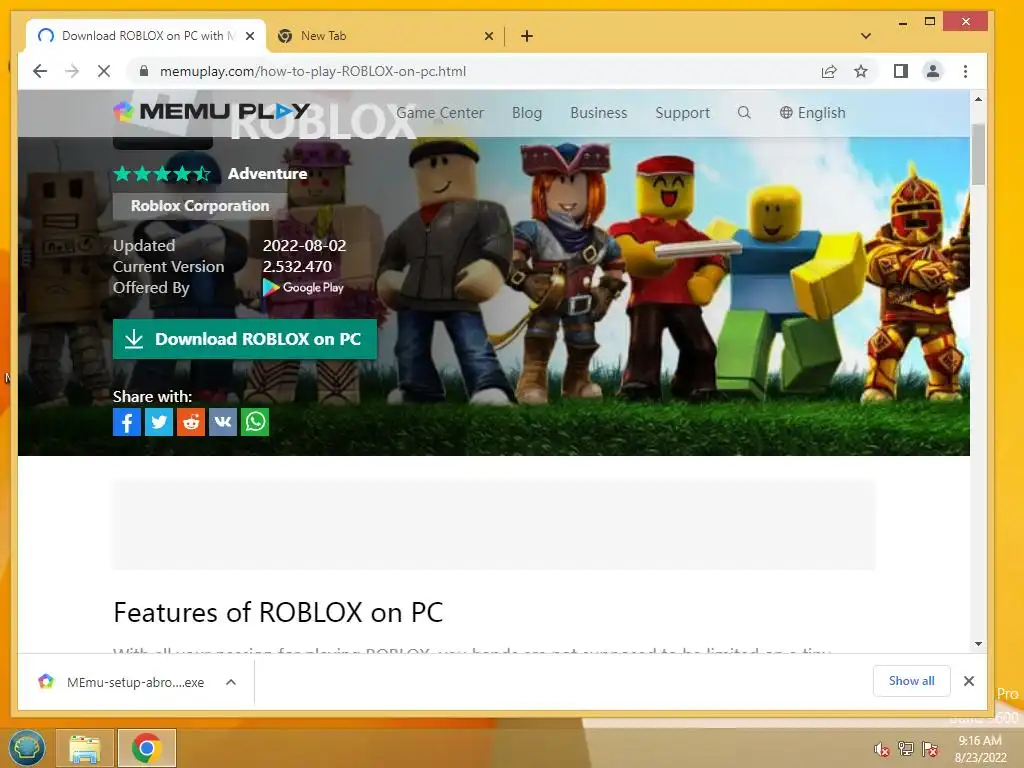The height and width of the screenshot is (768, 1024).
Task: Go back using the browser back arrow
Action: (x=40, y=71)
